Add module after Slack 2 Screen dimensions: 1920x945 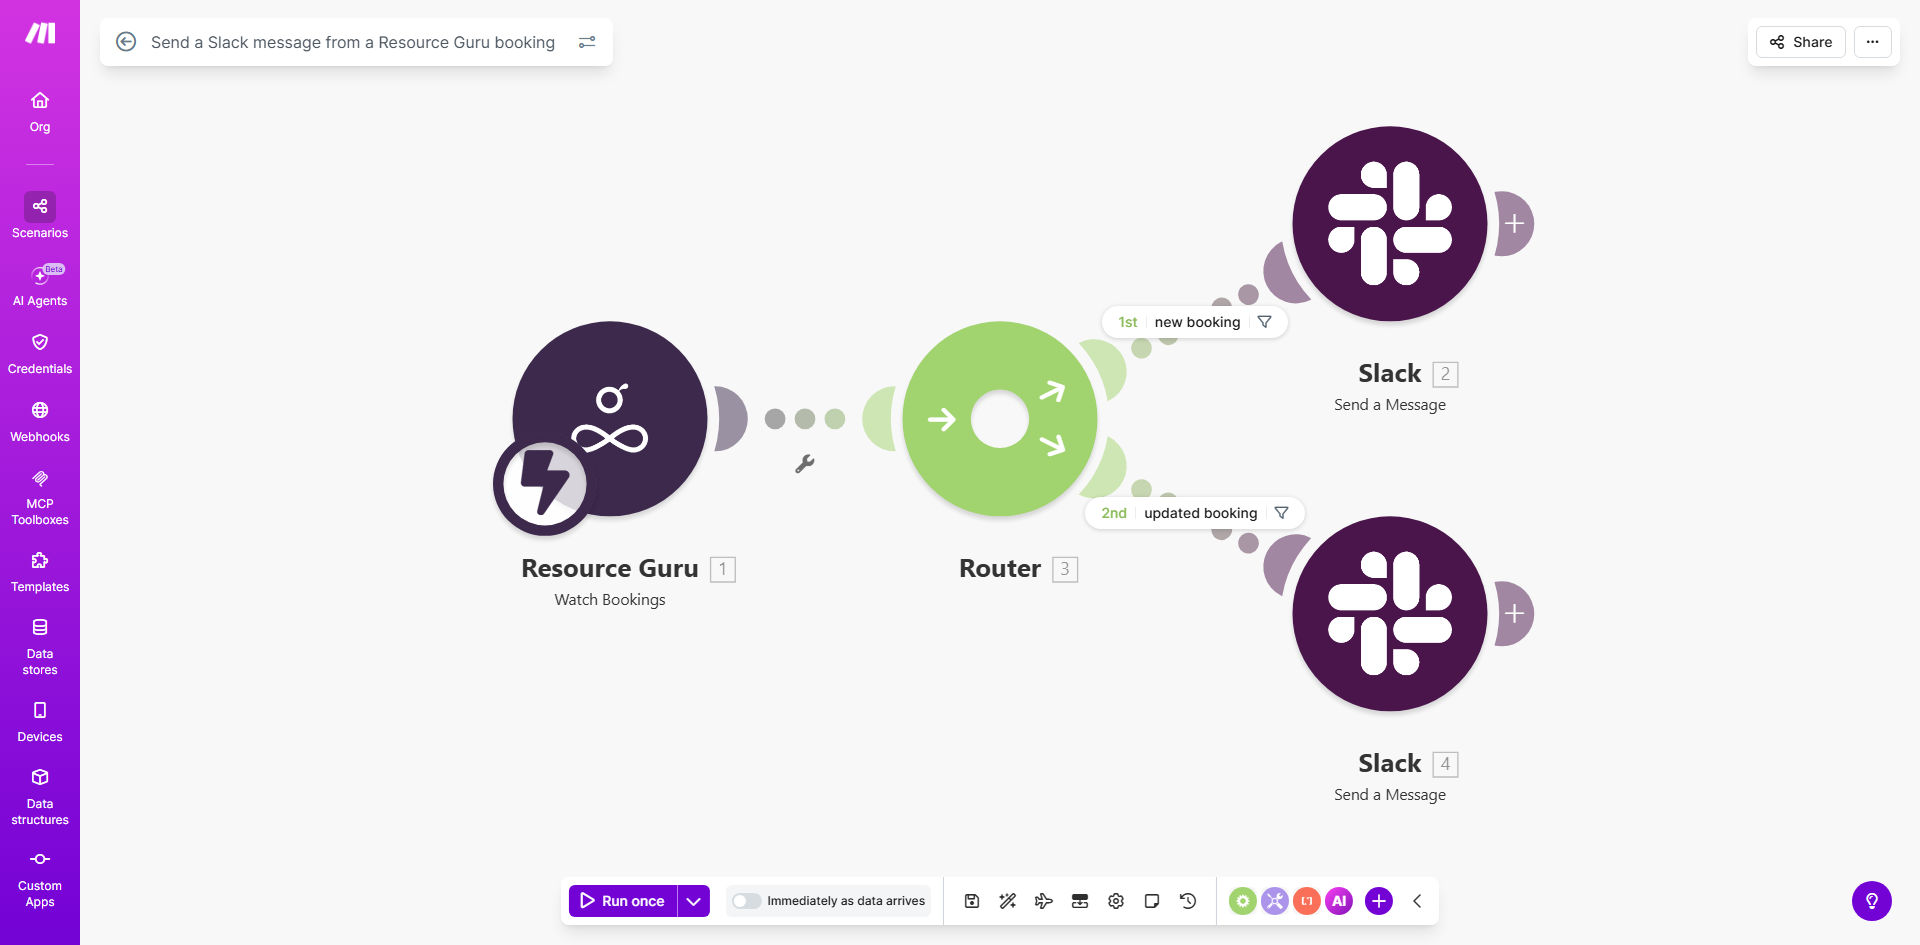(x=1514, y=224)
